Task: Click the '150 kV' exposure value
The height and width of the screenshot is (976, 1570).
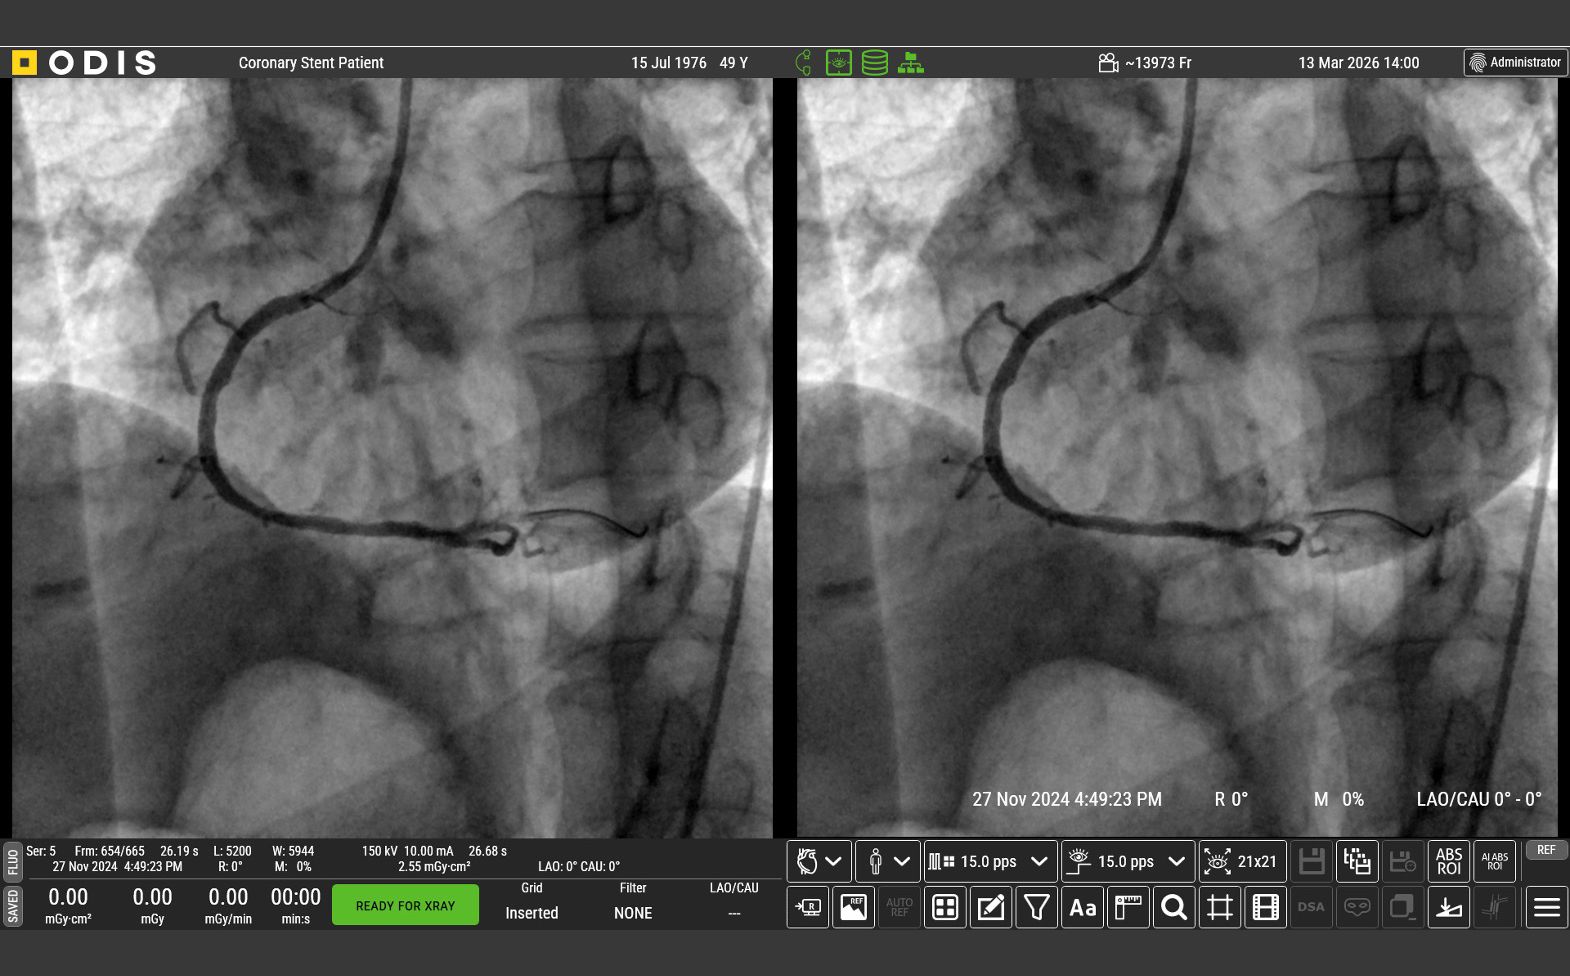Action: (x=378, y=851)
